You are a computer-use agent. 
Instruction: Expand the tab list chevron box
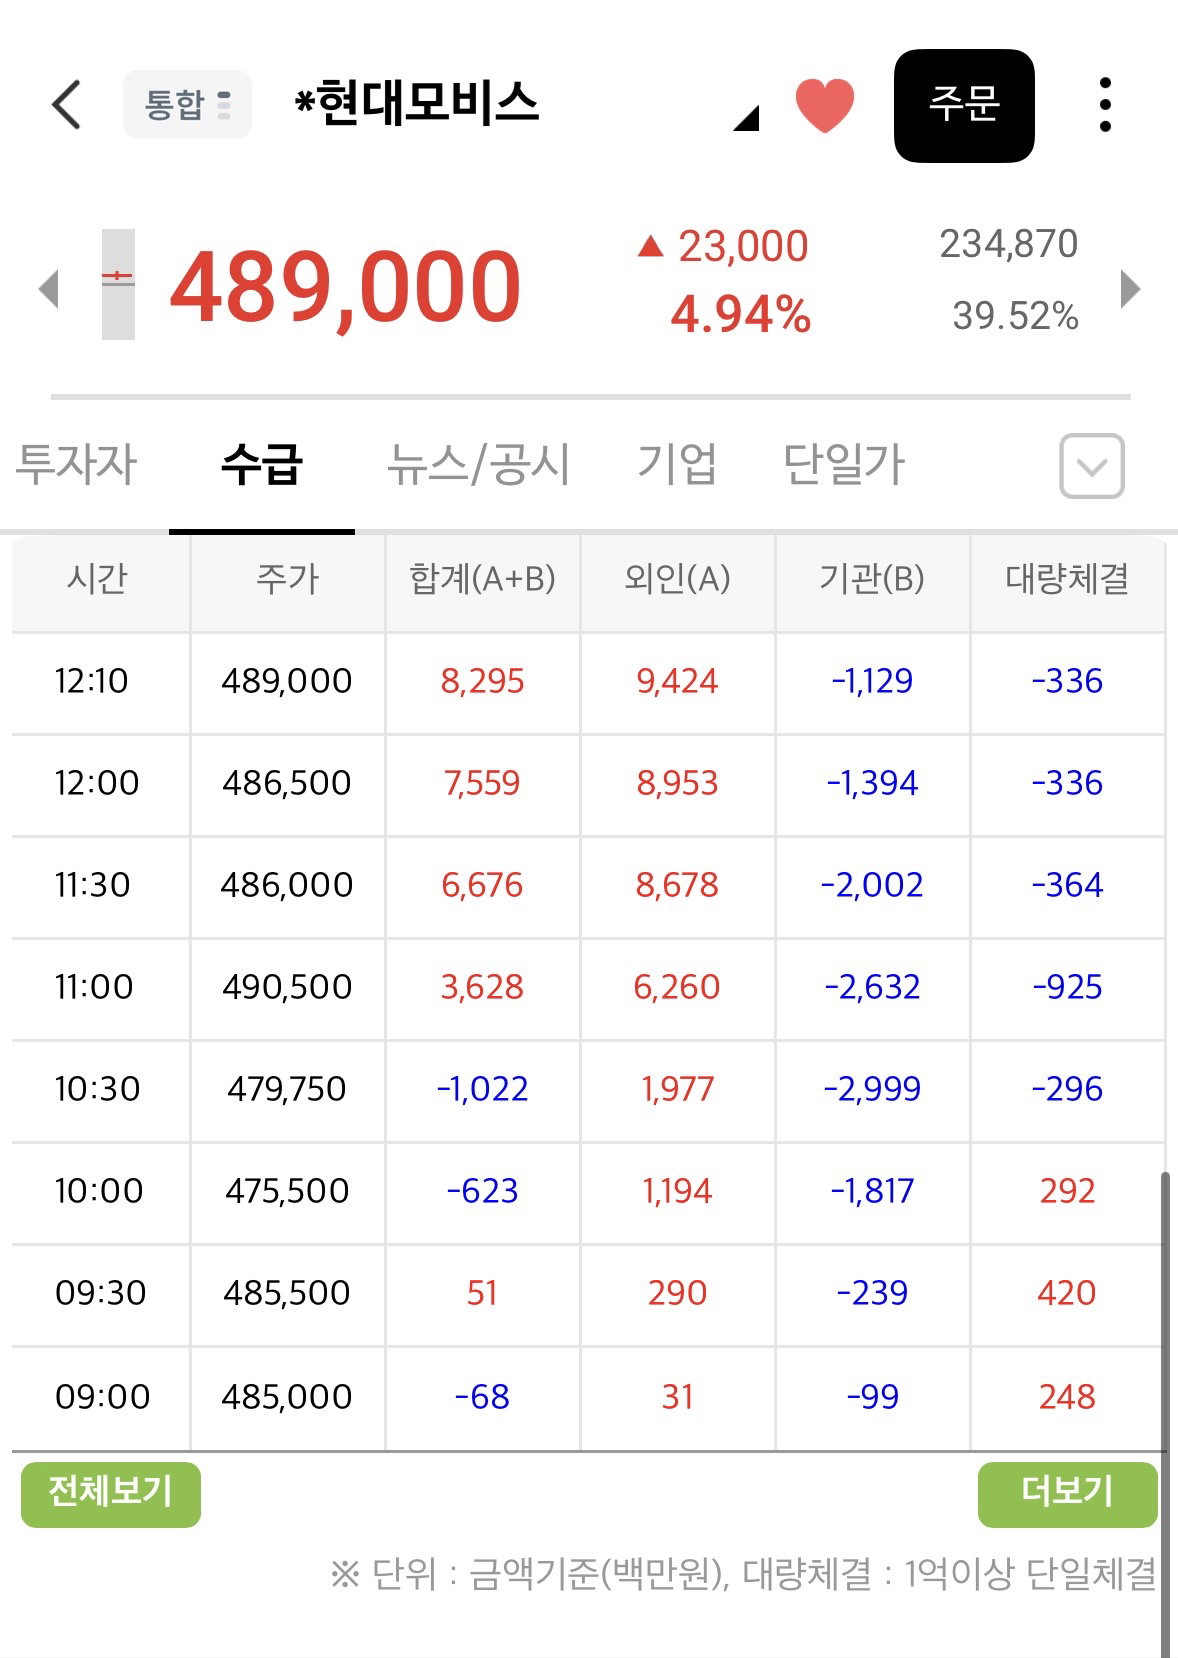(1092, 466)
